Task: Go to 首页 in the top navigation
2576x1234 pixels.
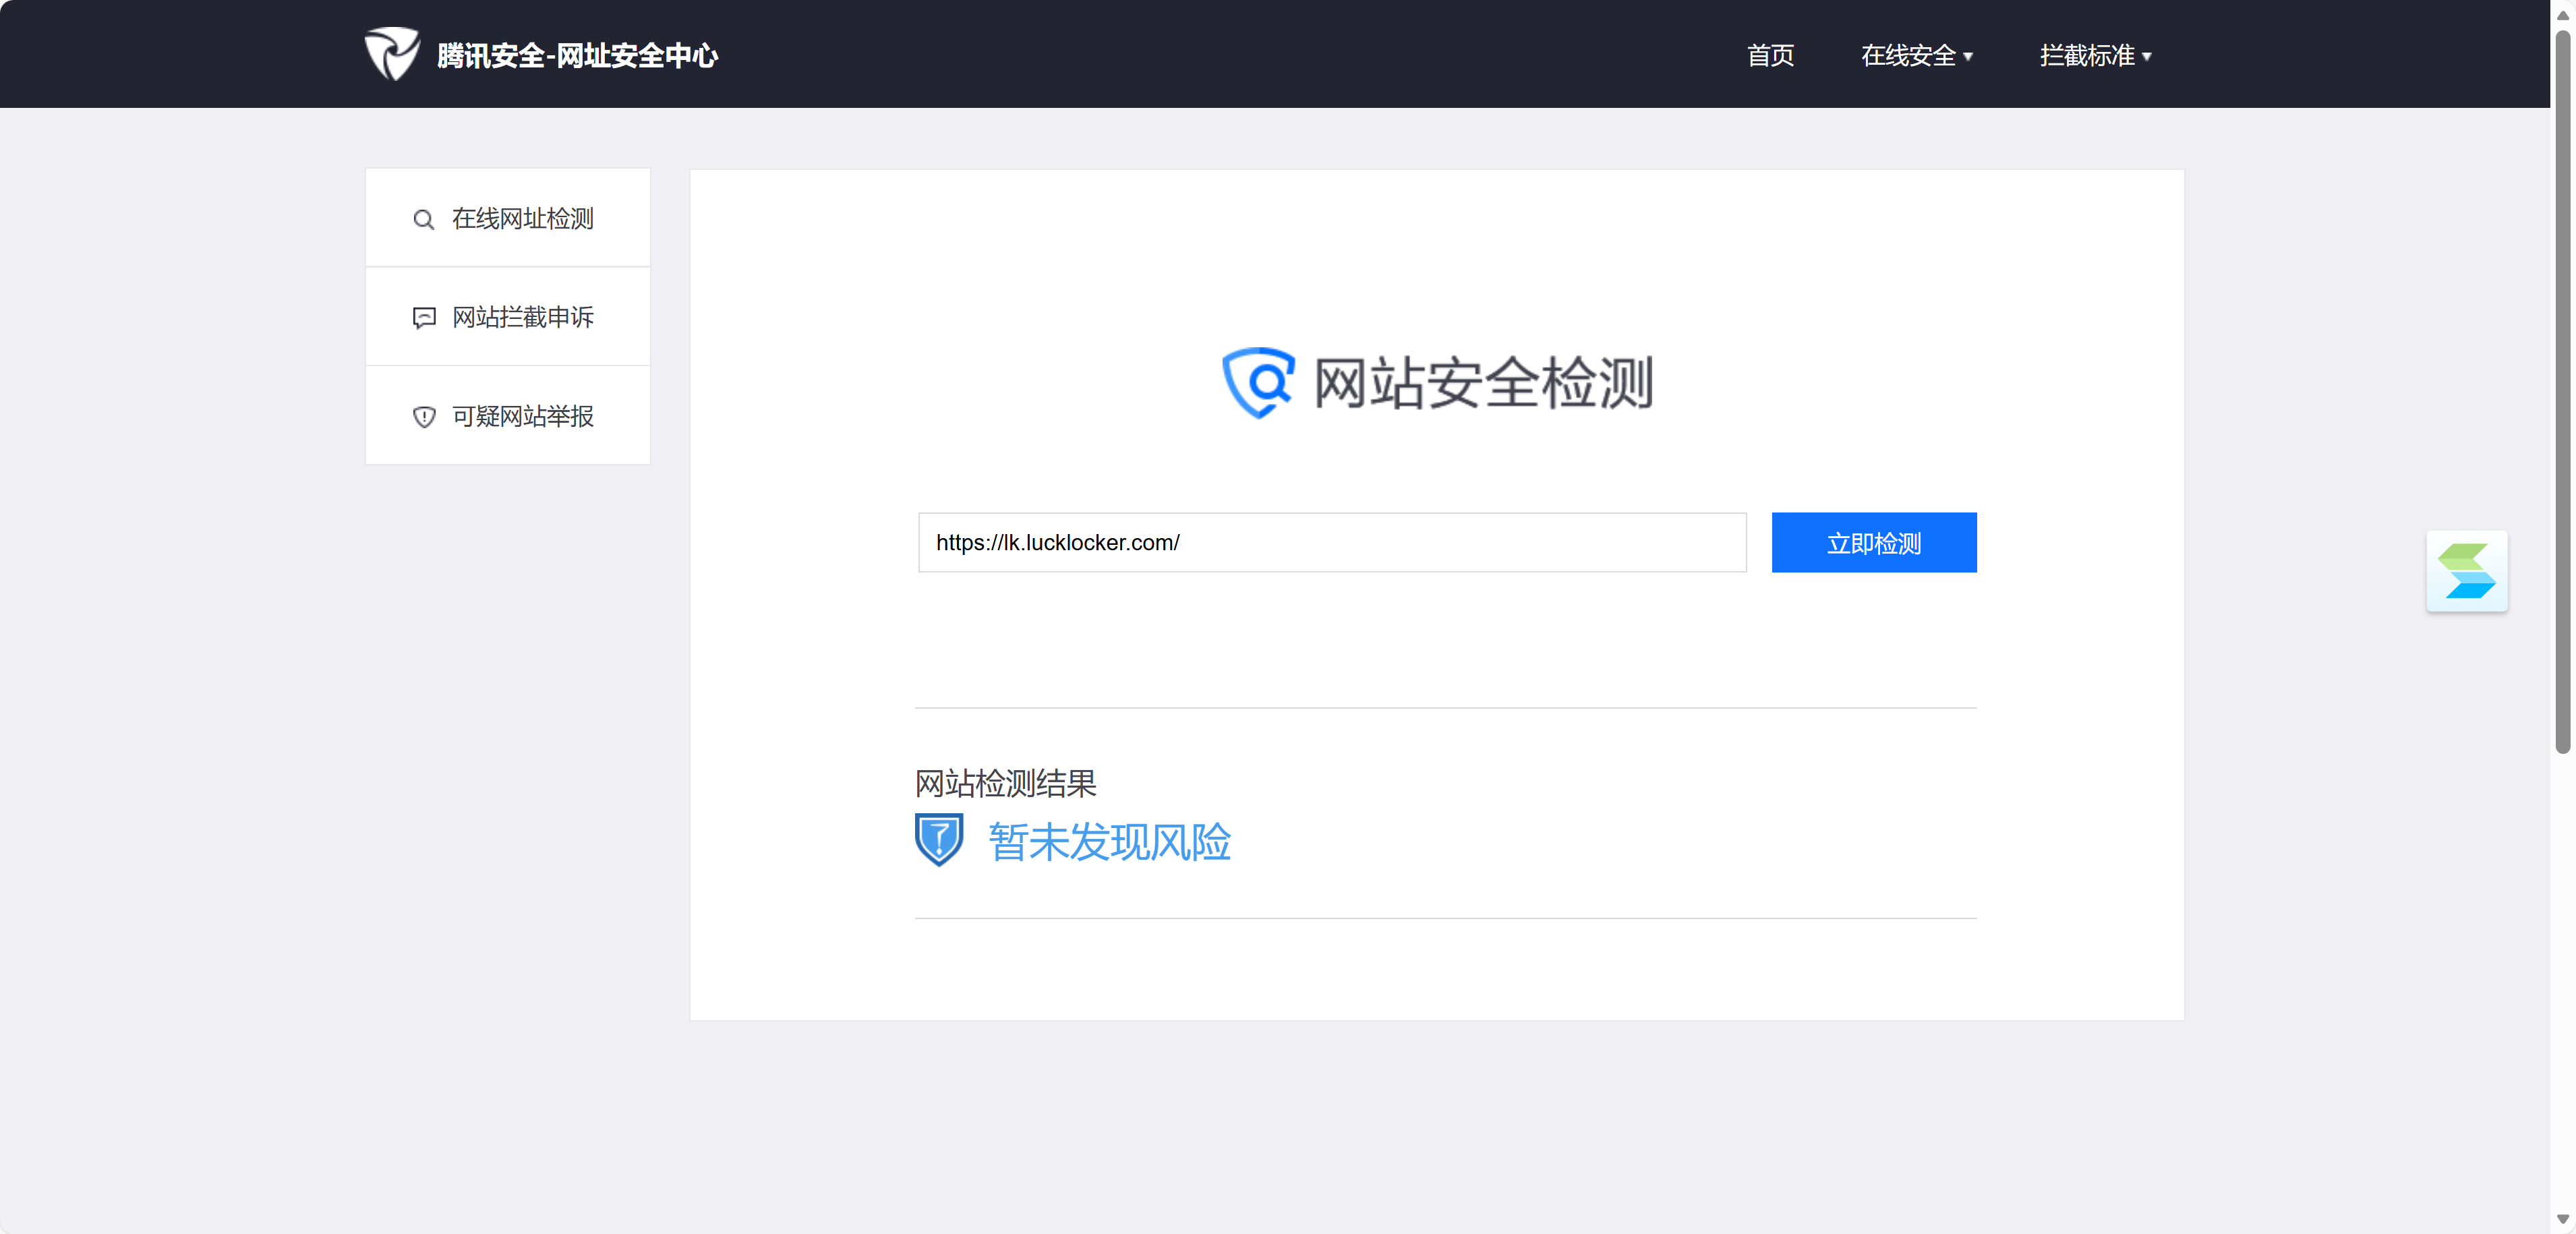Action: click(x=1770, y=56)
